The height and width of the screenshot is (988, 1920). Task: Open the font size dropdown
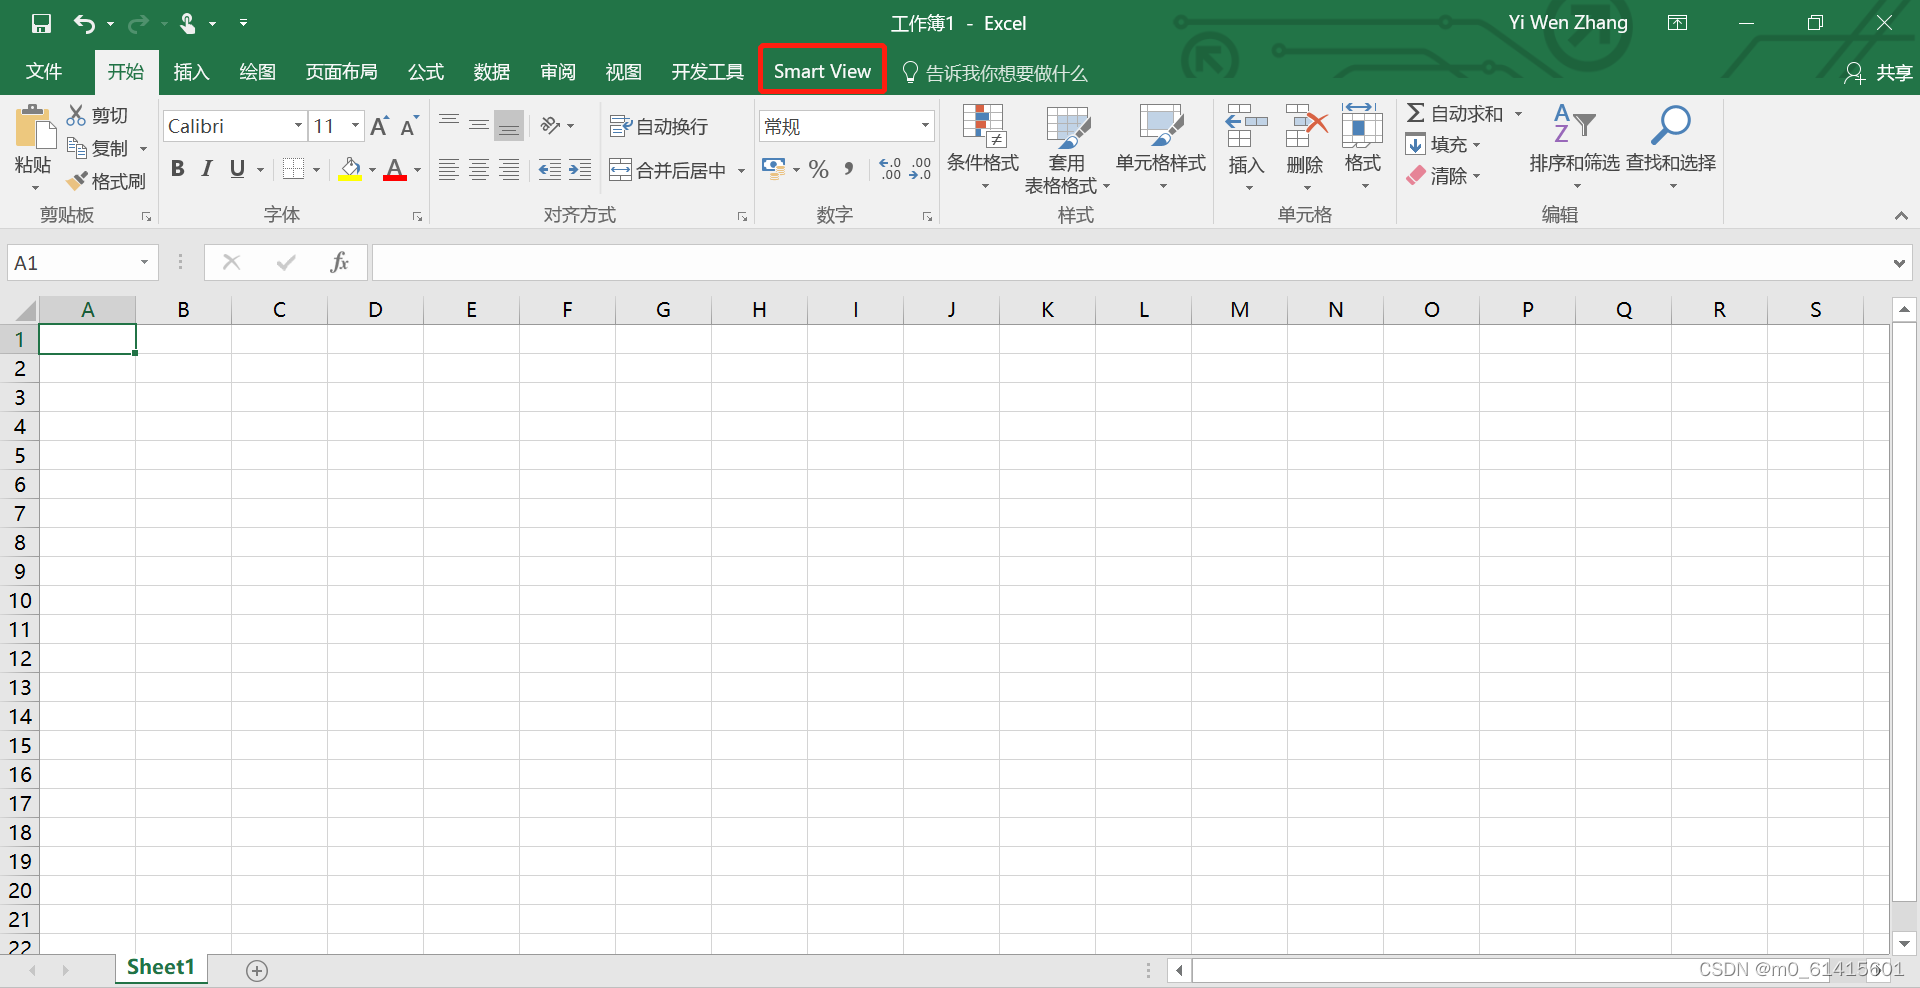(355, 126)
